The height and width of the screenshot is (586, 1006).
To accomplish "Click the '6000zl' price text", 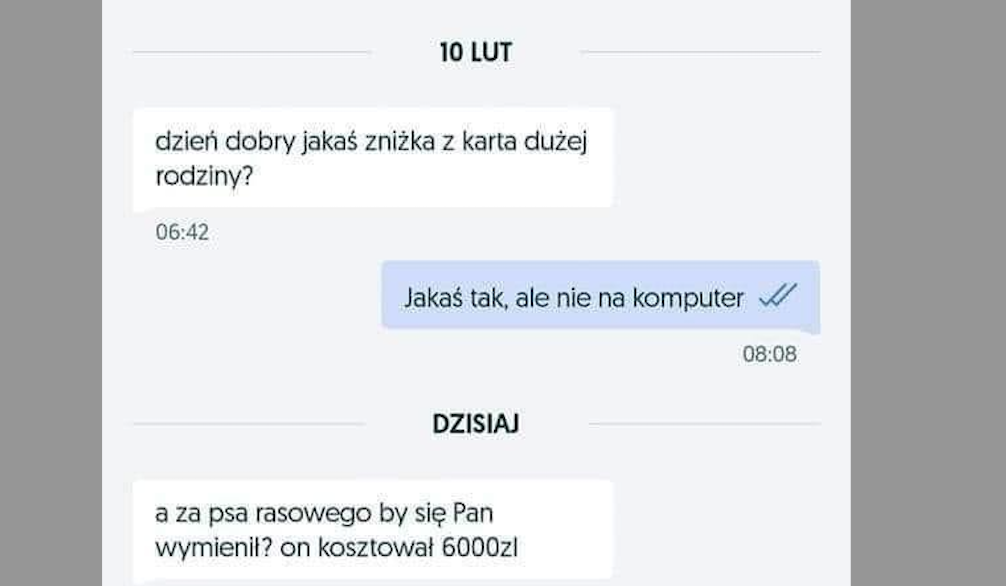I will click(x=480, y=547).
